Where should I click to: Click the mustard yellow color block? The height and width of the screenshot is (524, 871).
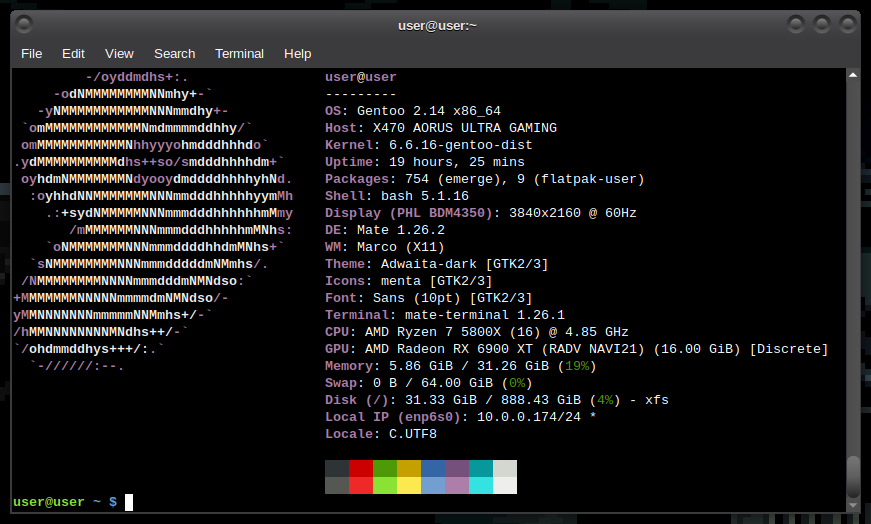click(x=409, y=468)
